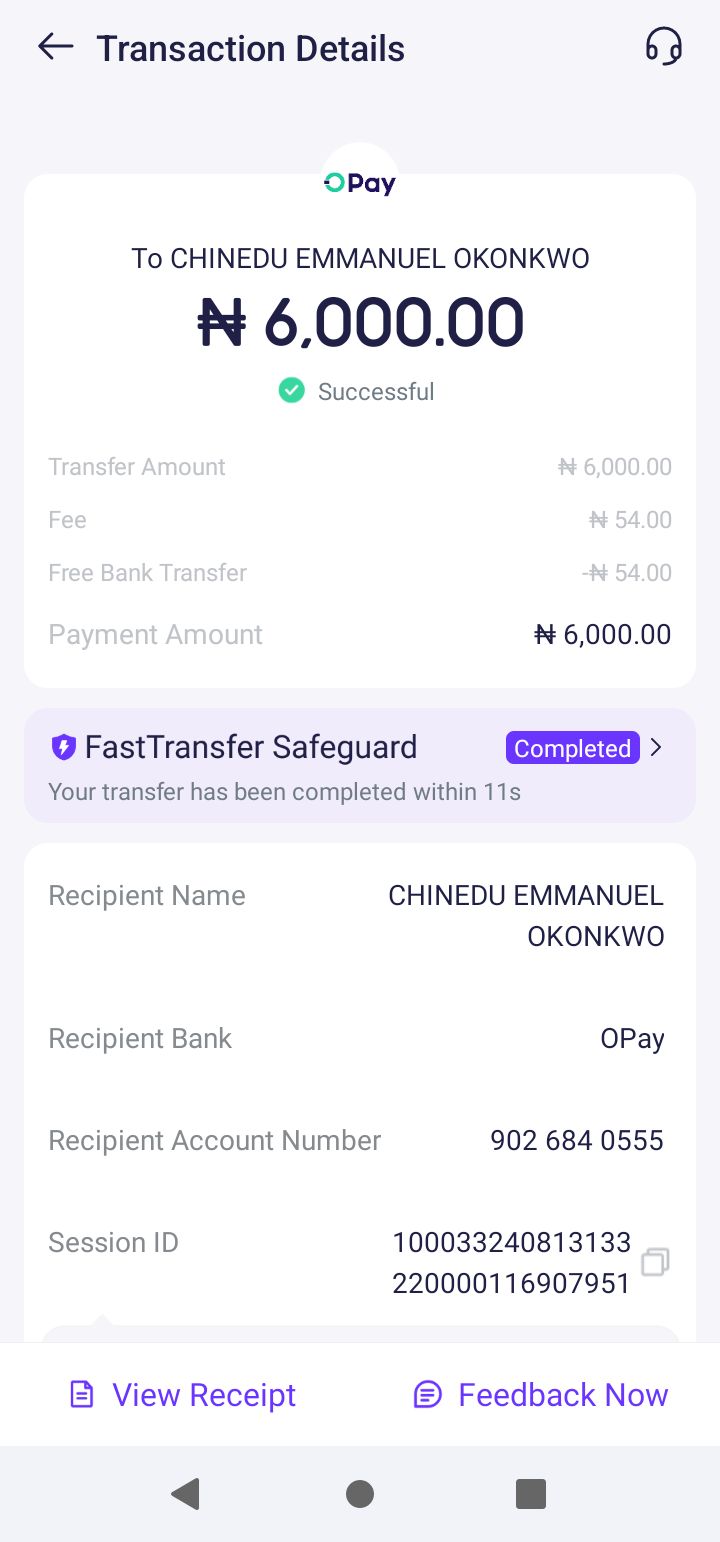Open View Receipt
The height and width of the screenshot is (1542, 720).
204,1394
